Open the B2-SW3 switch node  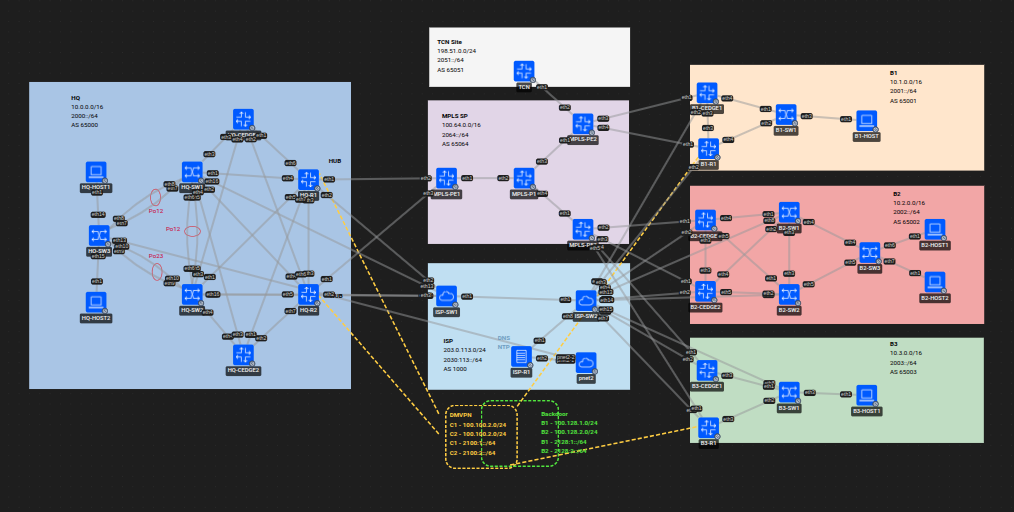click(870, 253)
